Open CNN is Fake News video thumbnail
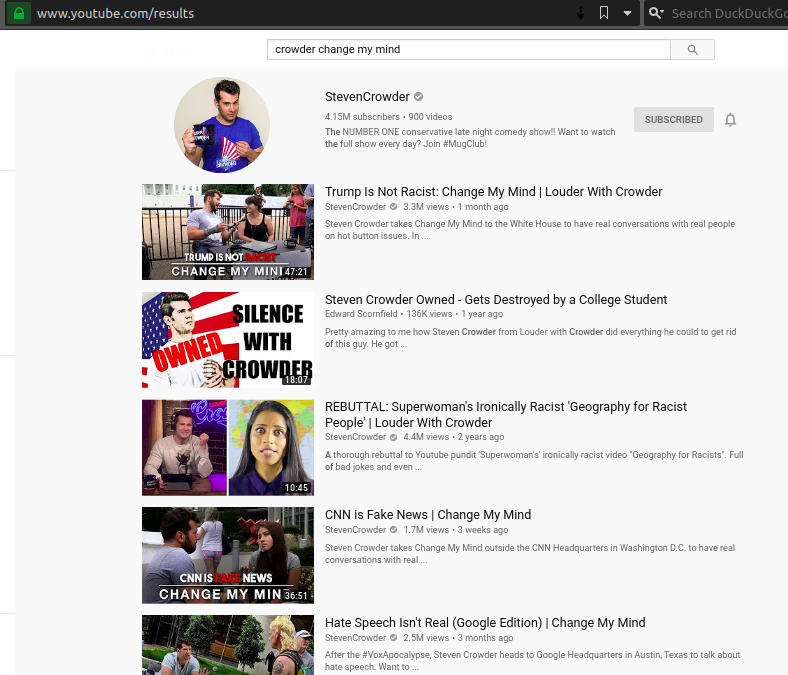Viewport: 788px width, 675px height. pyautogui.click(x=228, y=555)
